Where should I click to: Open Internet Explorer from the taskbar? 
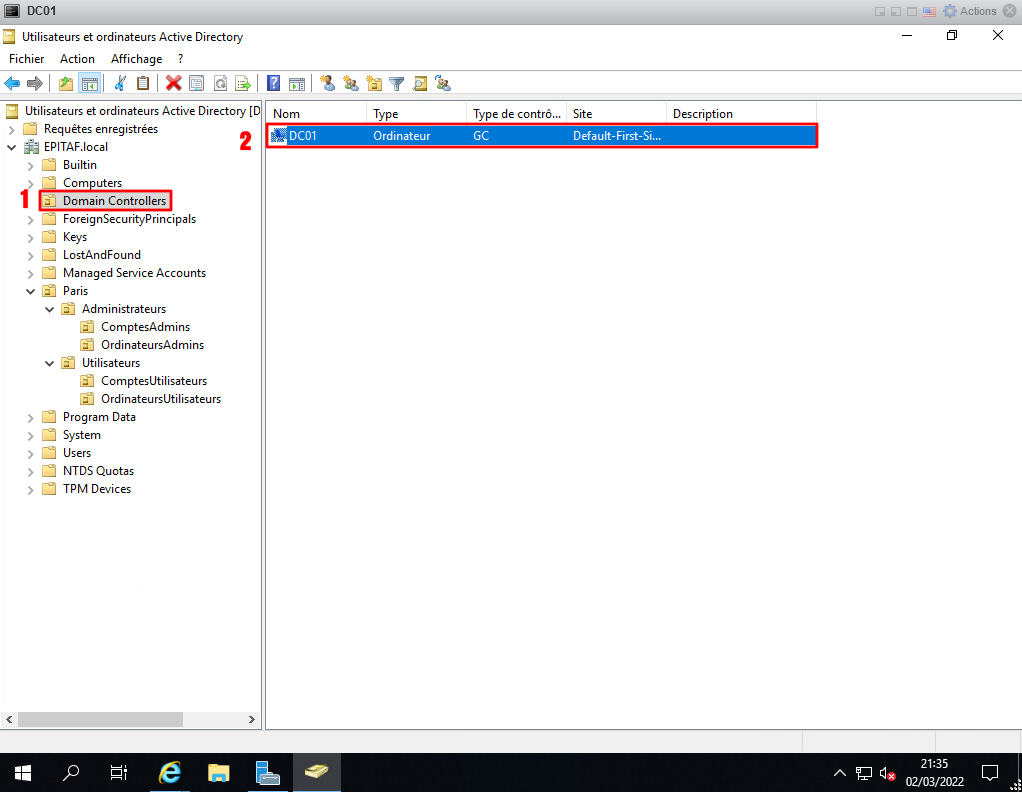(171, 772)
